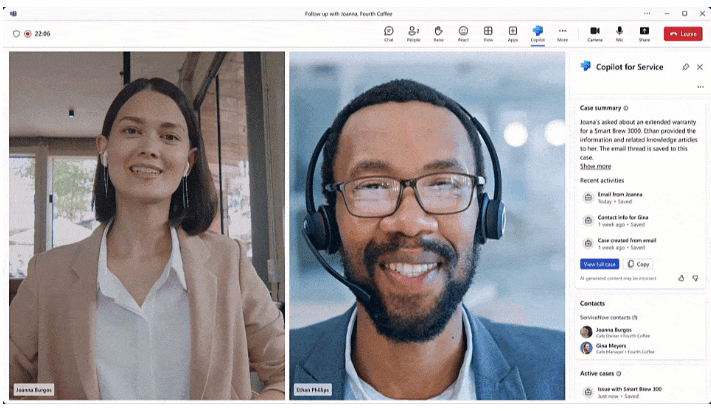Image resolution: width=711 pixels, height=411 pixels.
Task: Select the Copilot tab in toolbar
Action: (x=538, y=33)
